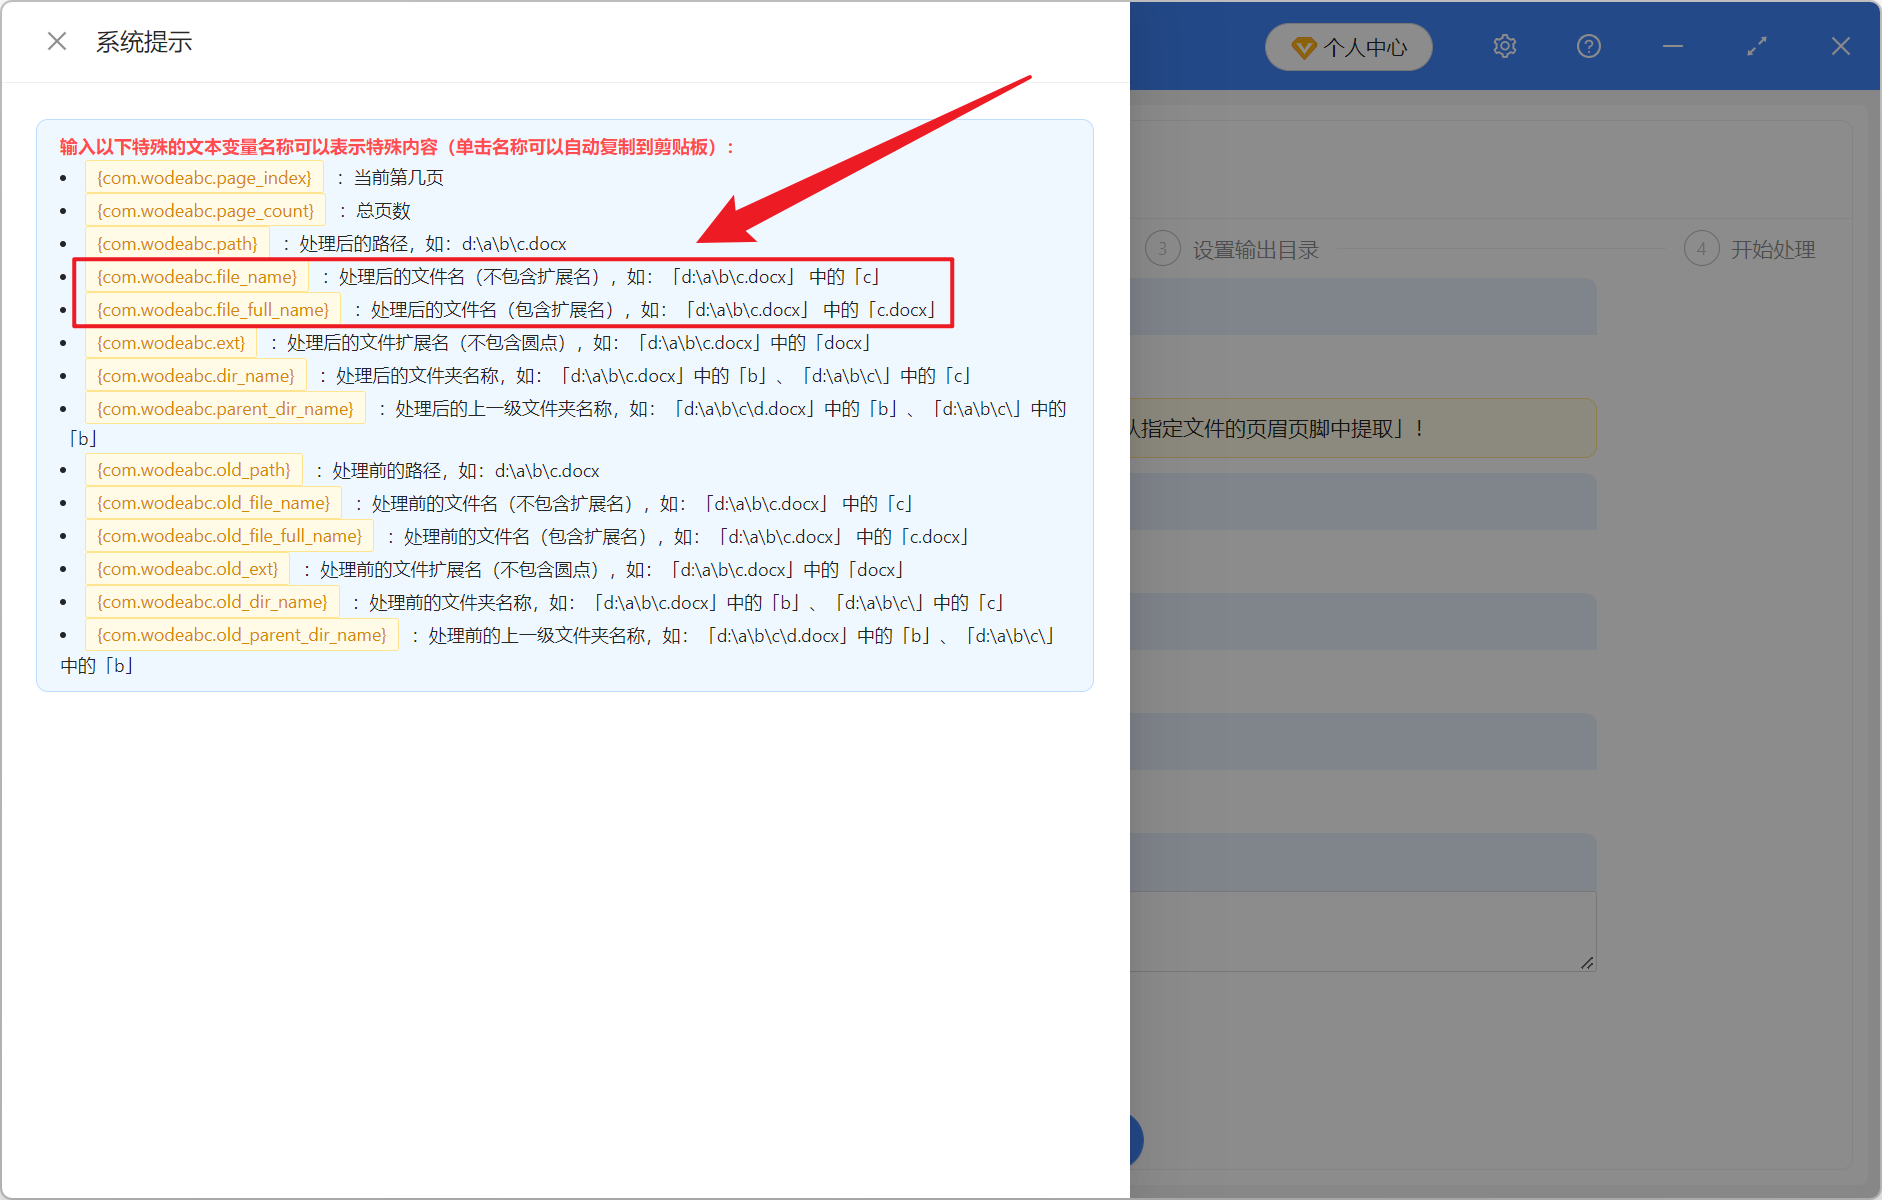Copy the {com.wodeabc.file_name} variable
1882x1200 pixels.
pos(196,276)
